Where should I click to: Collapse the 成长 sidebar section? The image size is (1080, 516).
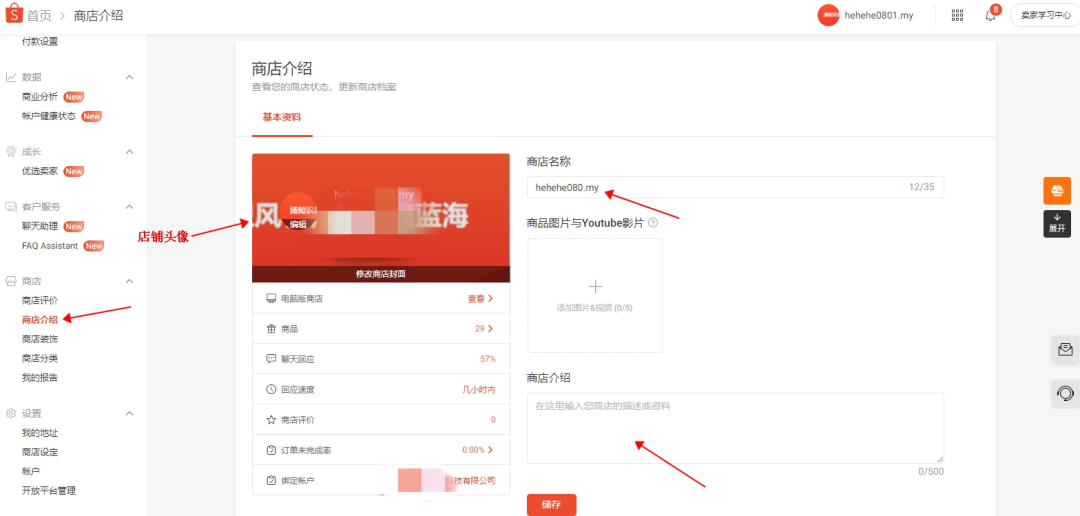pos(129,152)
